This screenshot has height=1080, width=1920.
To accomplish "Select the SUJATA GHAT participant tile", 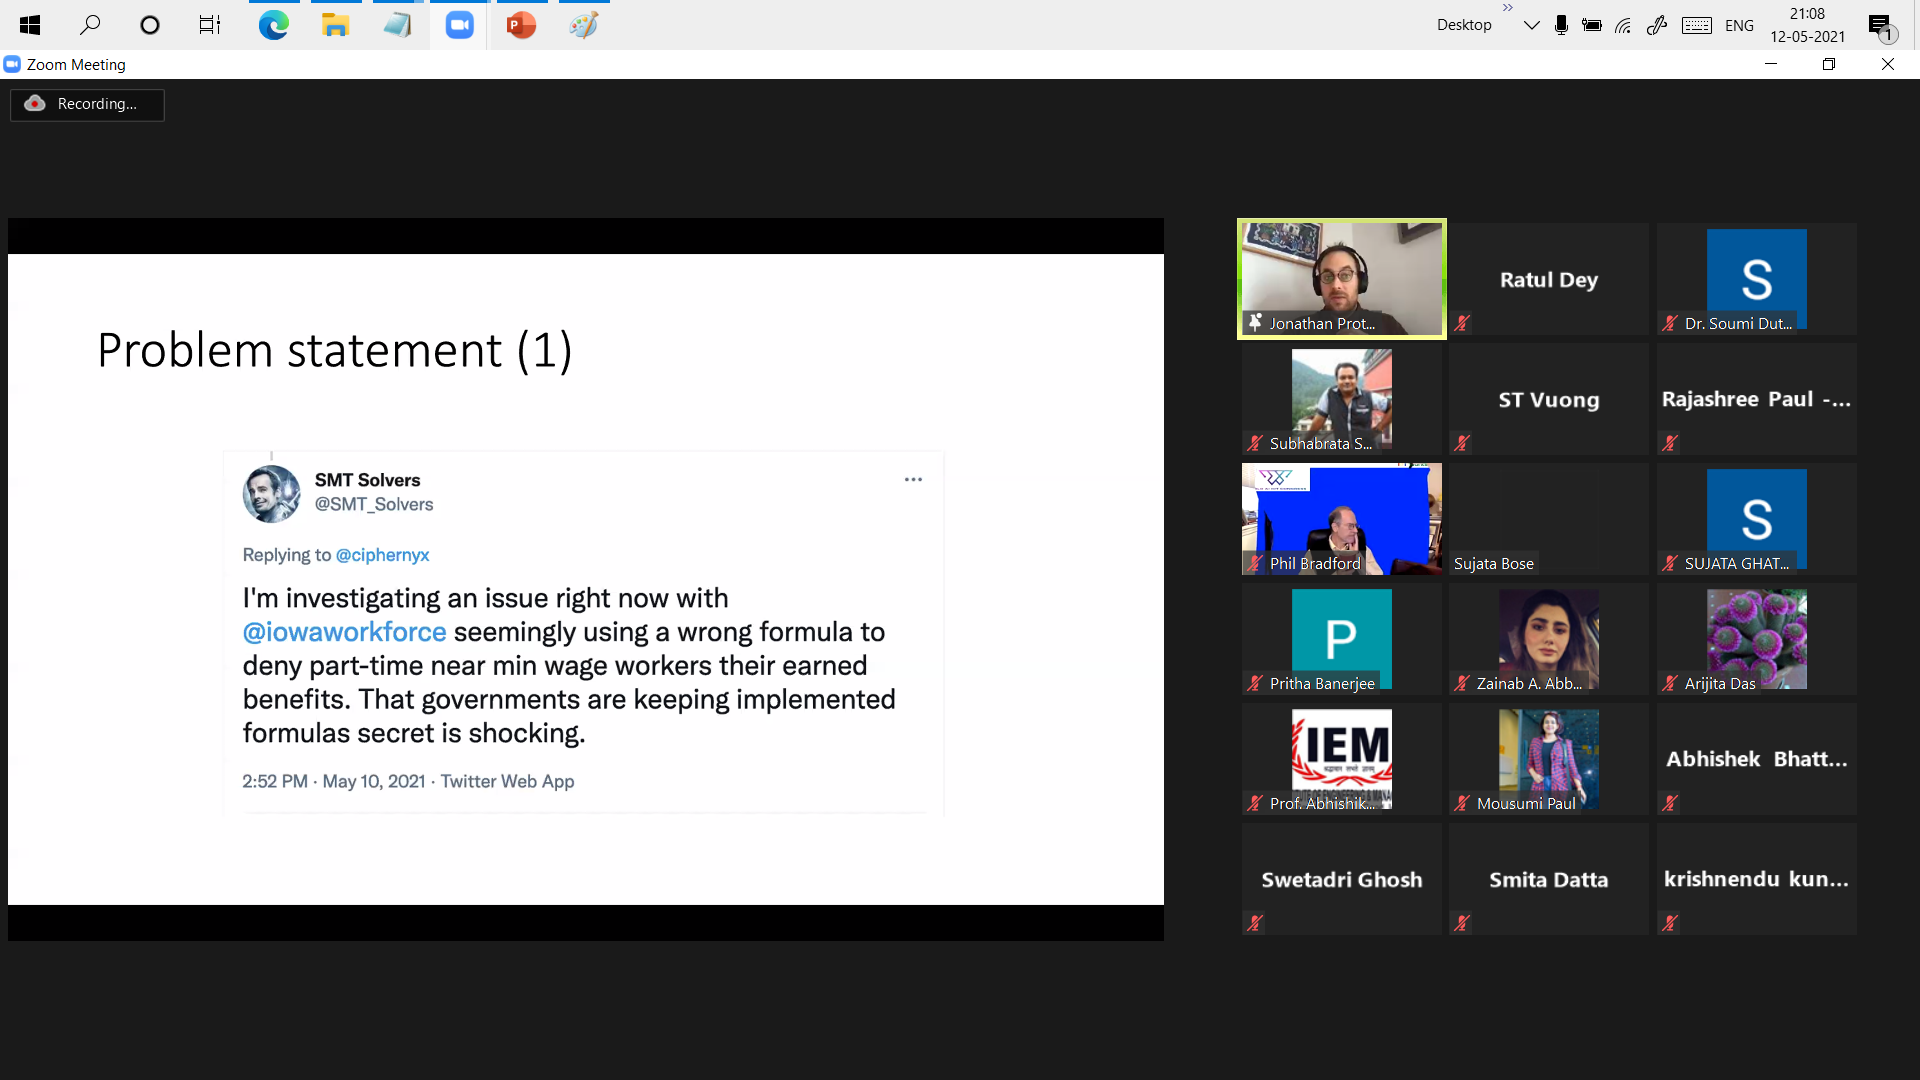I will coord(1756,519).
